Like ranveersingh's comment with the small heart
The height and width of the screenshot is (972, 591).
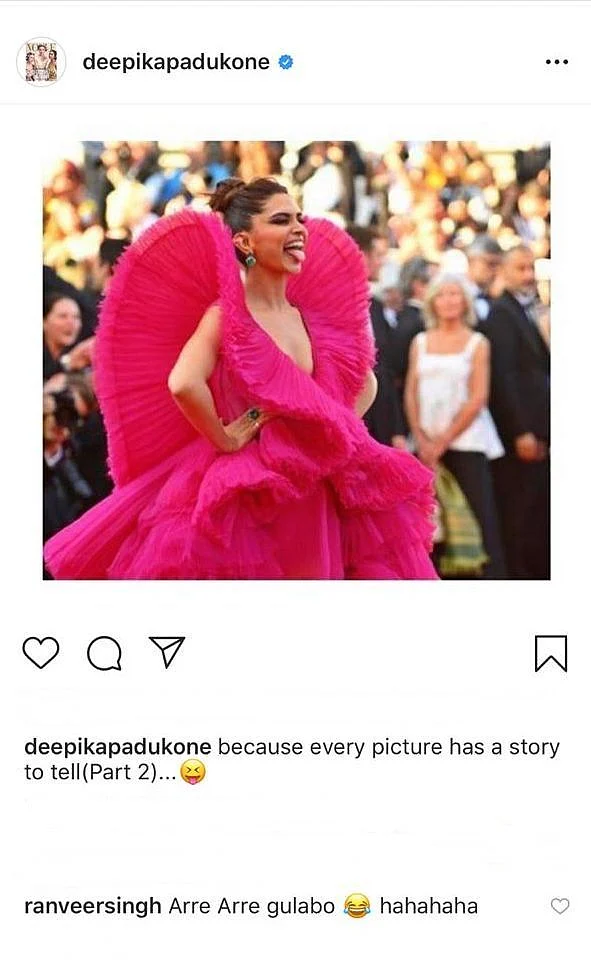click(560, 906)
